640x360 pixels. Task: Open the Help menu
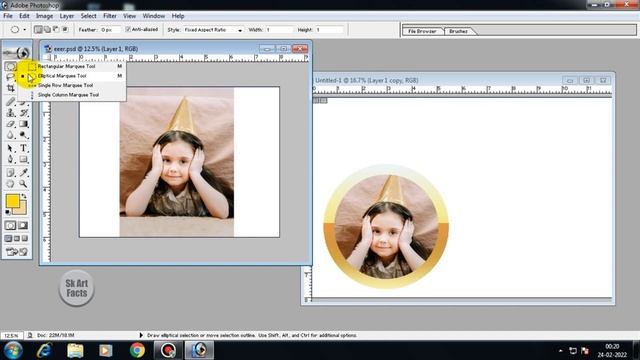[x=178, y=16]
